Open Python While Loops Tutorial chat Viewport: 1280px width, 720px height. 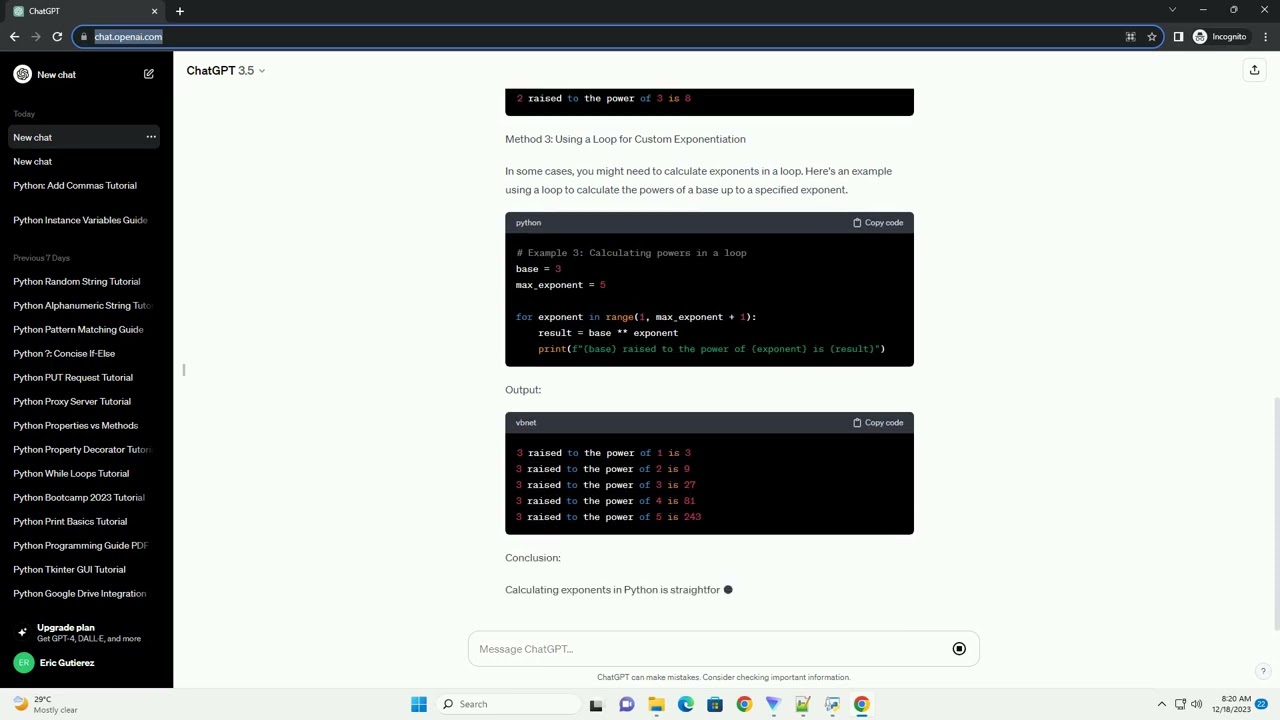point(86,473)
